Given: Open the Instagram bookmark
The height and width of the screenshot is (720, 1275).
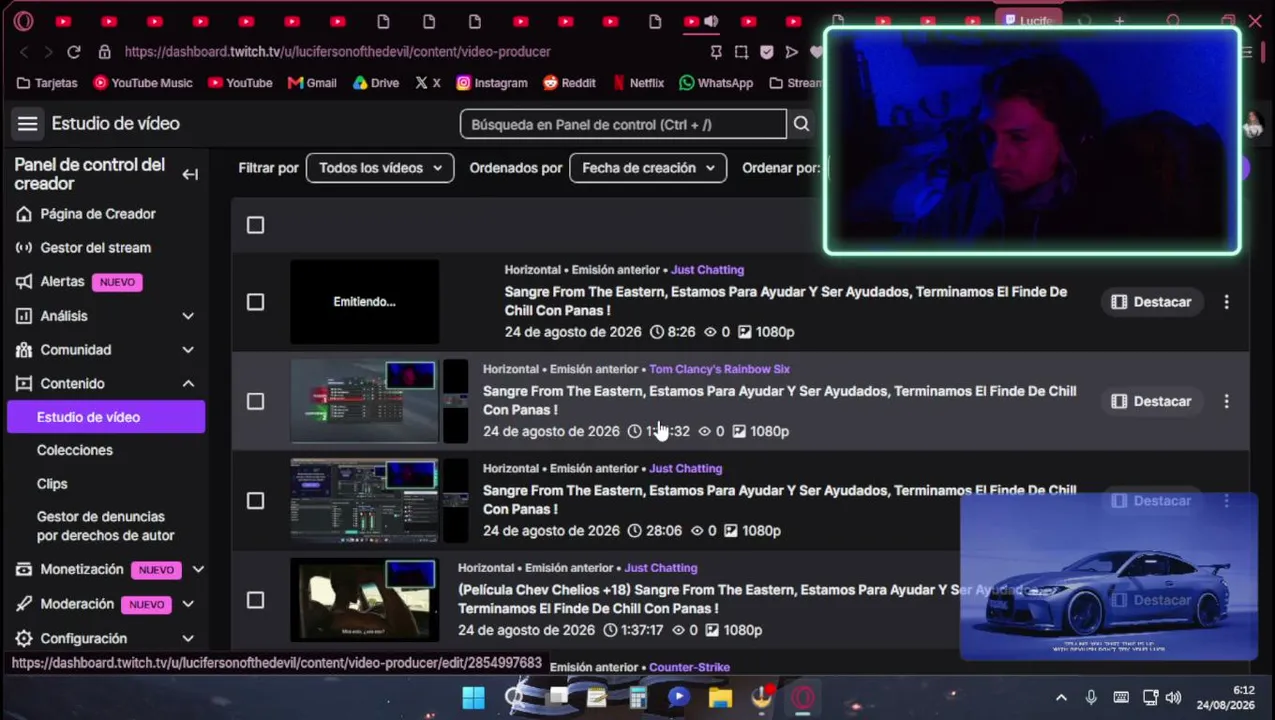Looking at the screenshot, I should 491,83.
